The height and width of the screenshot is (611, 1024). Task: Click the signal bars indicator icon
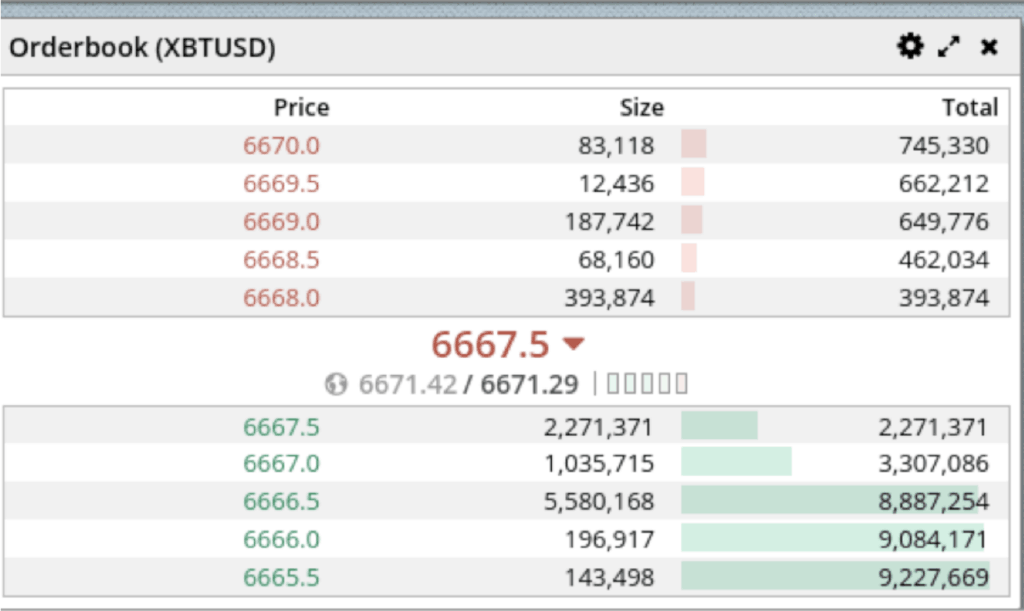click(647, 384)
